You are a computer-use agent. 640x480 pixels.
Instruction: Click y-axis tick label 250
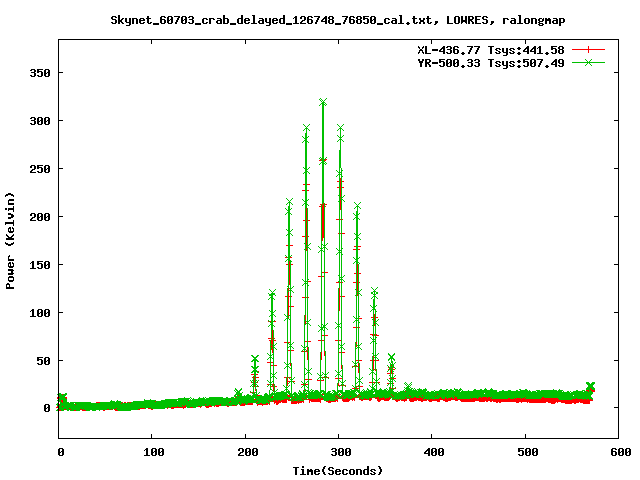tap(40, 169)
